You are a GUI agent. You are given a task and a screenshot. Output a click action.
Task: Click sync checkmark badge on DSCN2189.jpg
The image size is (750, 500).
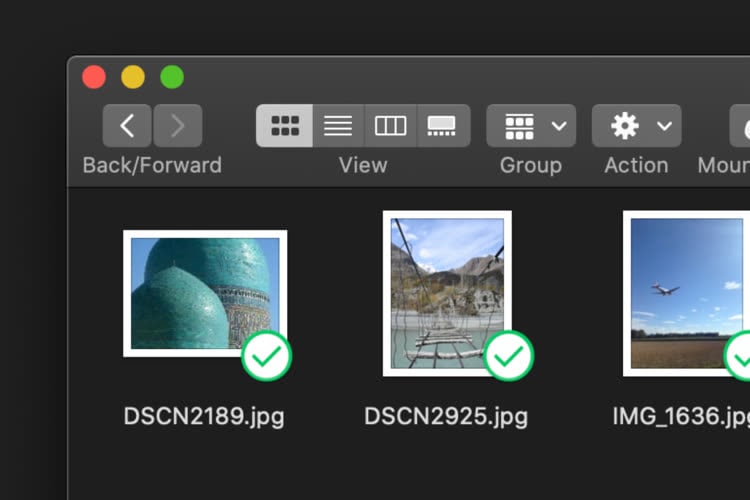(x=266, y=356)
